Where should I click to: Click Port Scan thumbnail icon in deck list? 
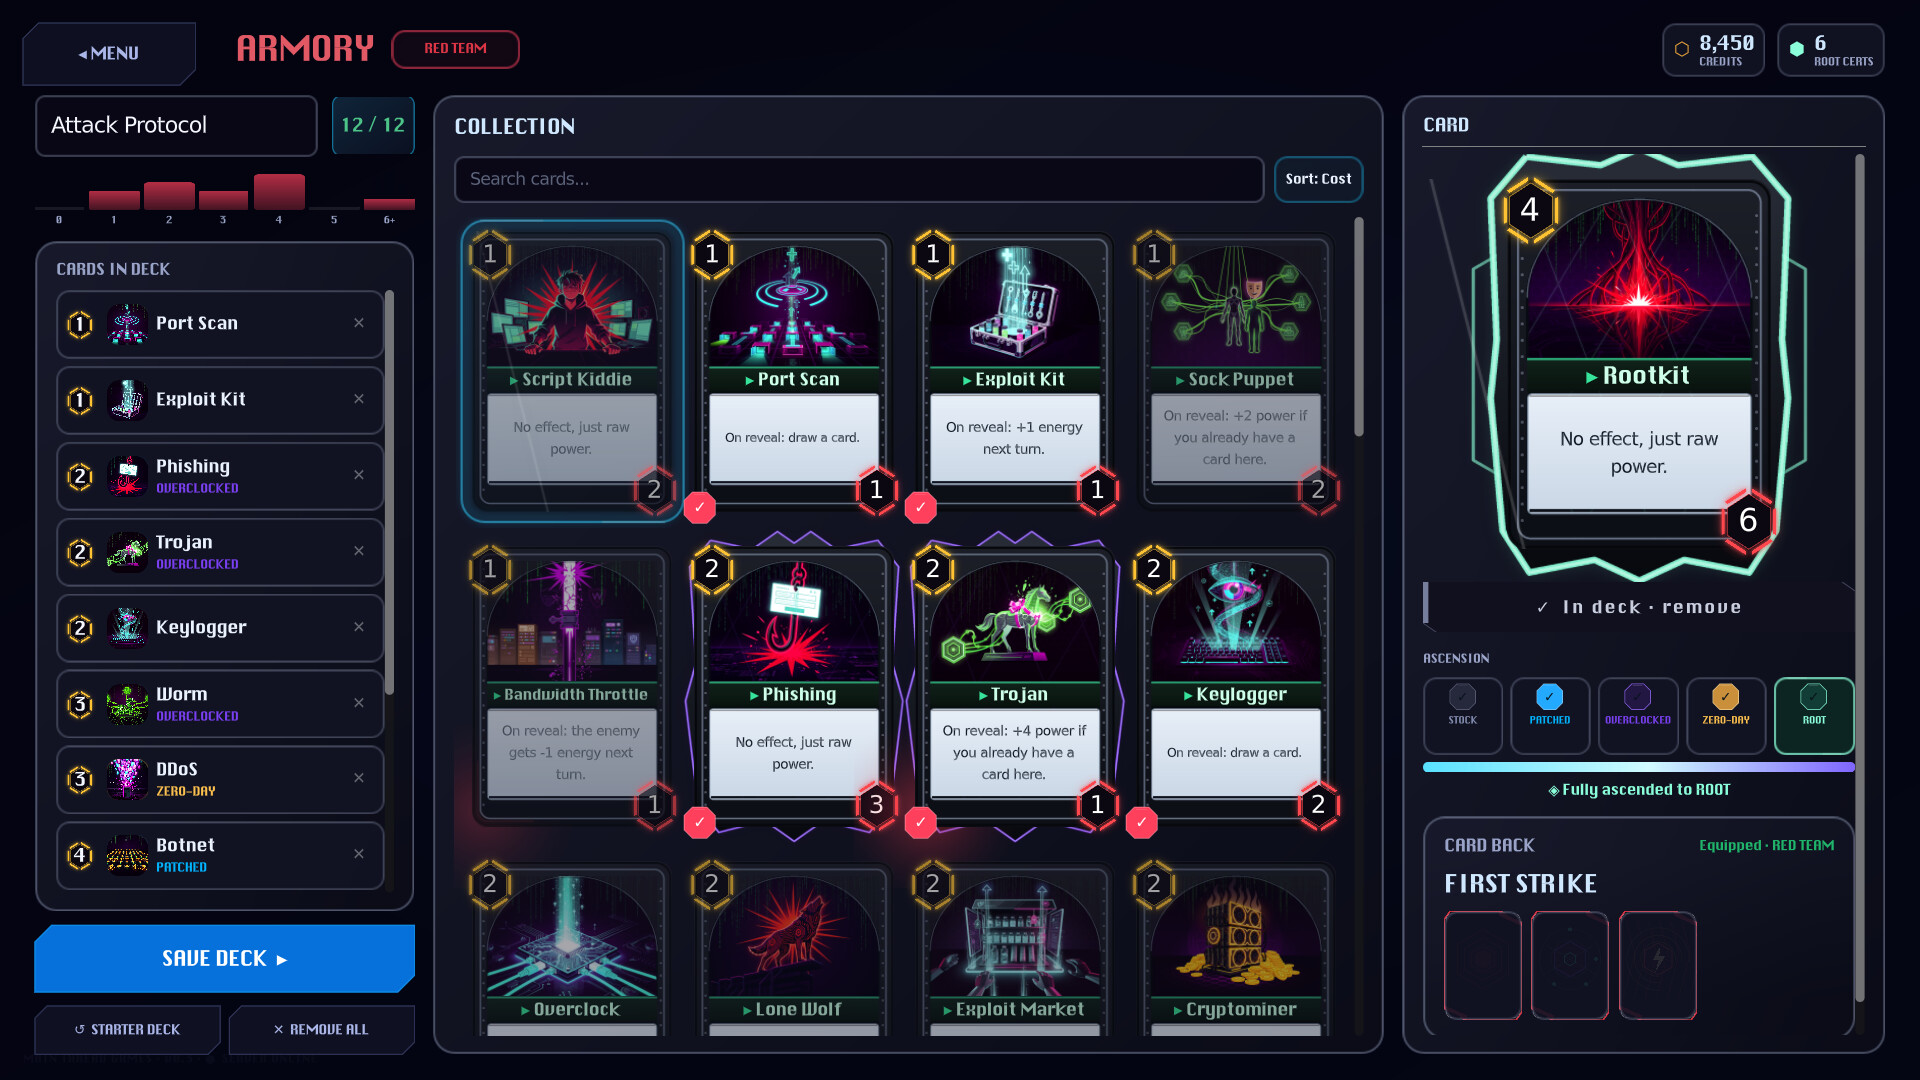pos(127,324)
